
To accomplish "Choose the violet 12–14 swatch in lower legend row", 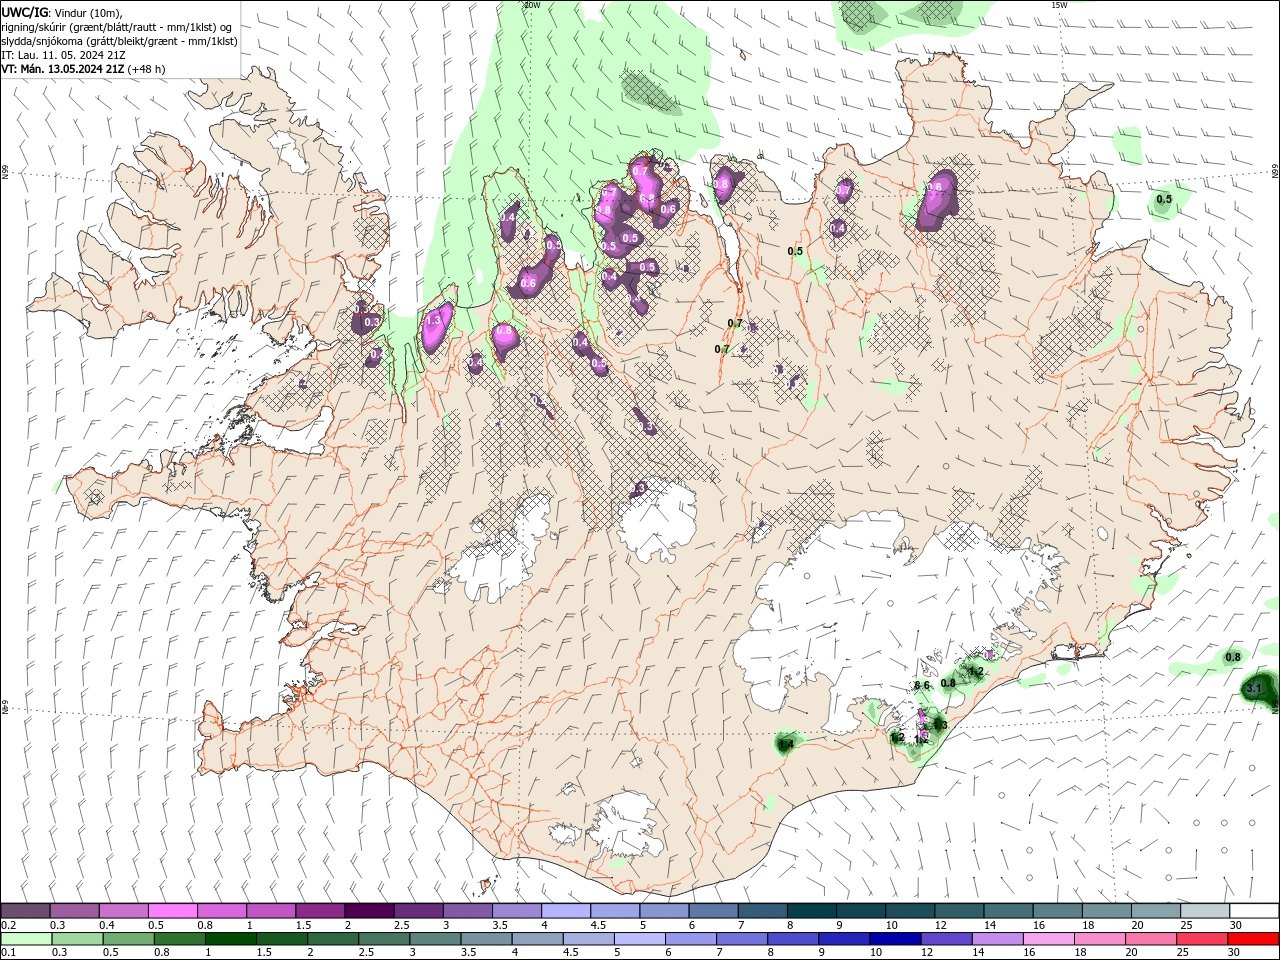I will [x=945, y=939].
